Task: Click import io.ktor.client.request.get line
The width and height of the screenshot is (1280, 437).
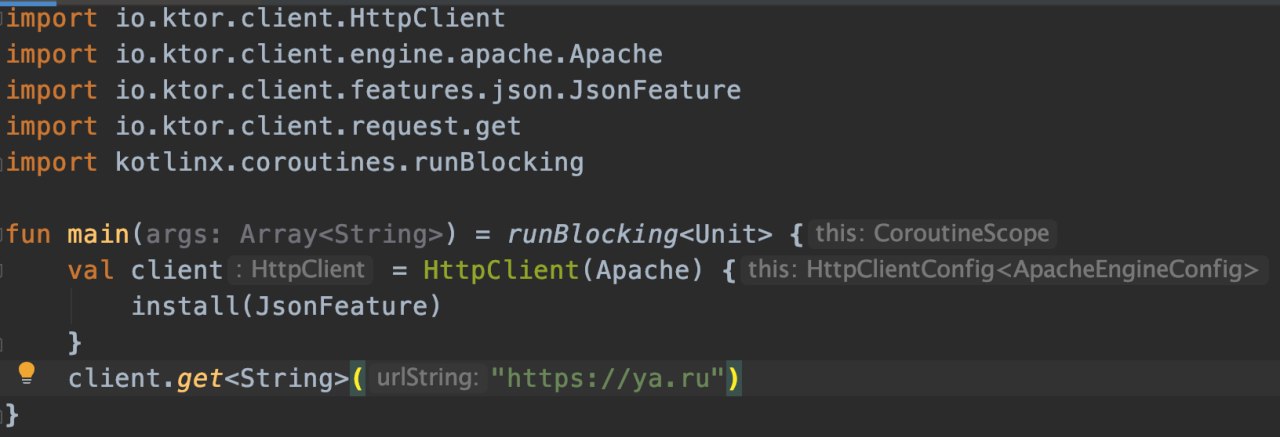Action: tap(263, 127)
